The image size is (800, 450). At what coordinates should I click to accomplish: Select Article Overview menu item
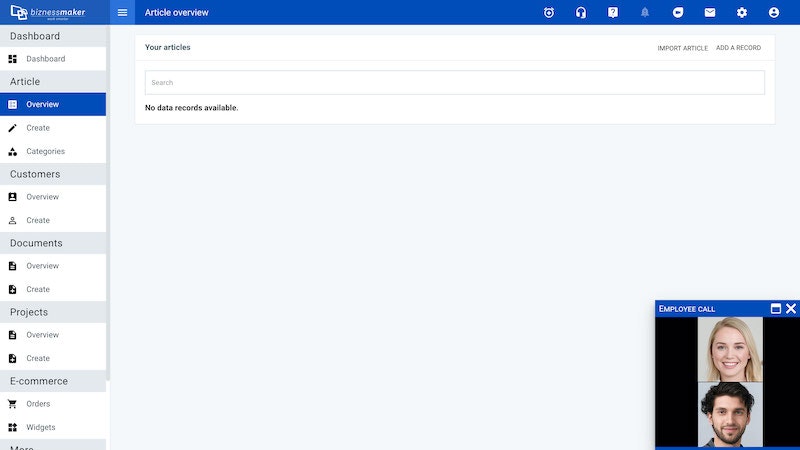point(53,104)
